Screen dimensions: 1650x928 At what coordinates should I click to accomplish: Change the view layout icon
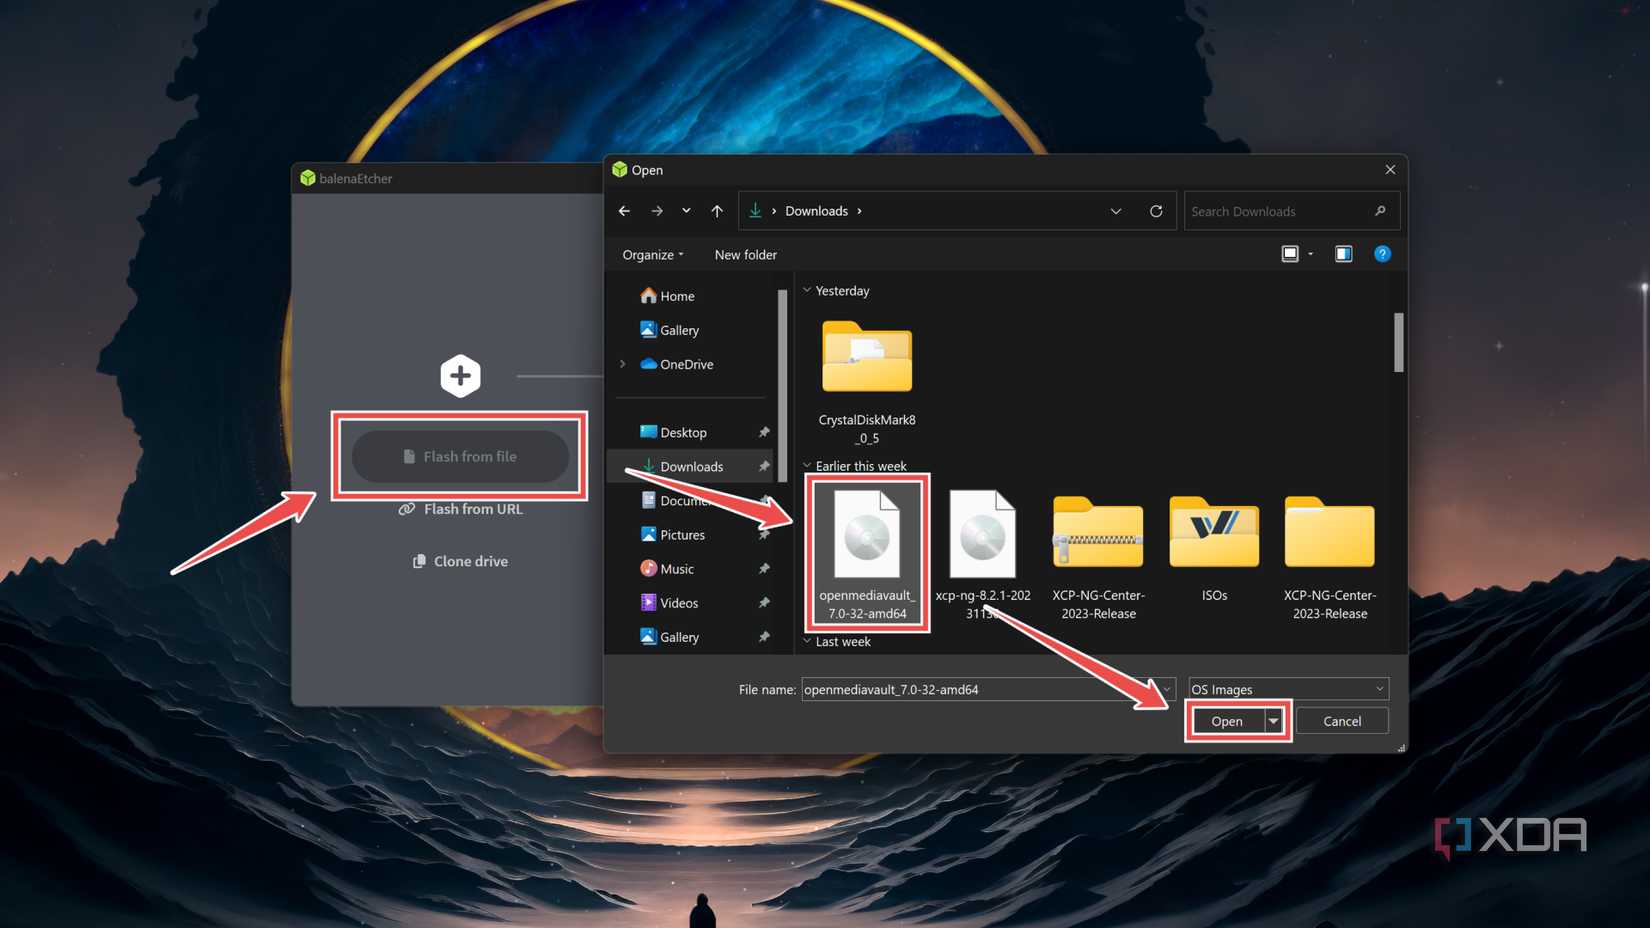[1290, 254]
